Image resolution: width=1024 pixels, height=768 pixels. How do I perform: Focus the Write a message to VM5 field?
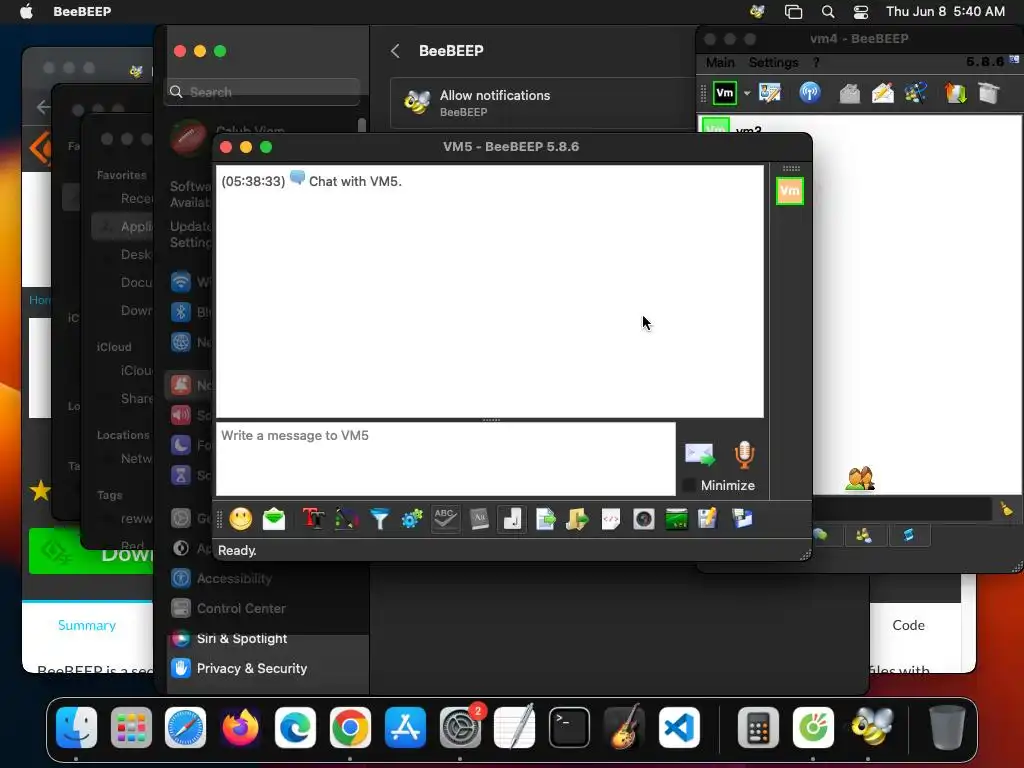(x=446, y=459)
